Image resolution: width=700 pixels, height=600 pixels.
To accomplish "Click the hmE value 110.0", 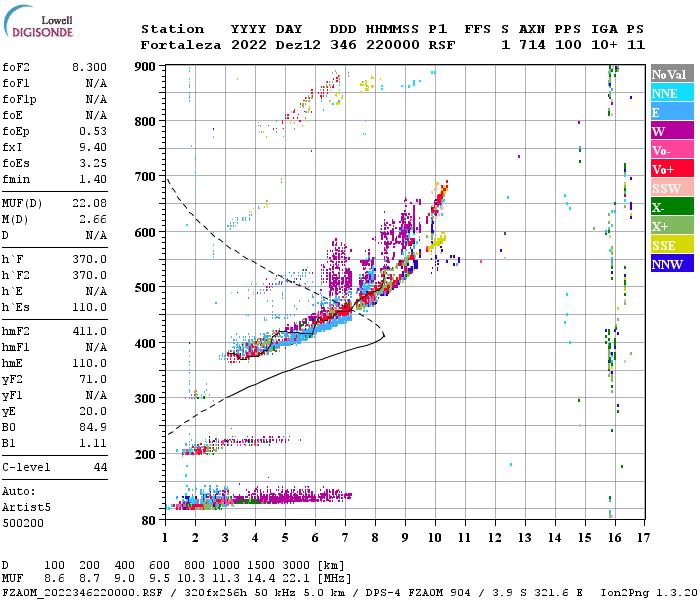I will (x=89, y=363).
